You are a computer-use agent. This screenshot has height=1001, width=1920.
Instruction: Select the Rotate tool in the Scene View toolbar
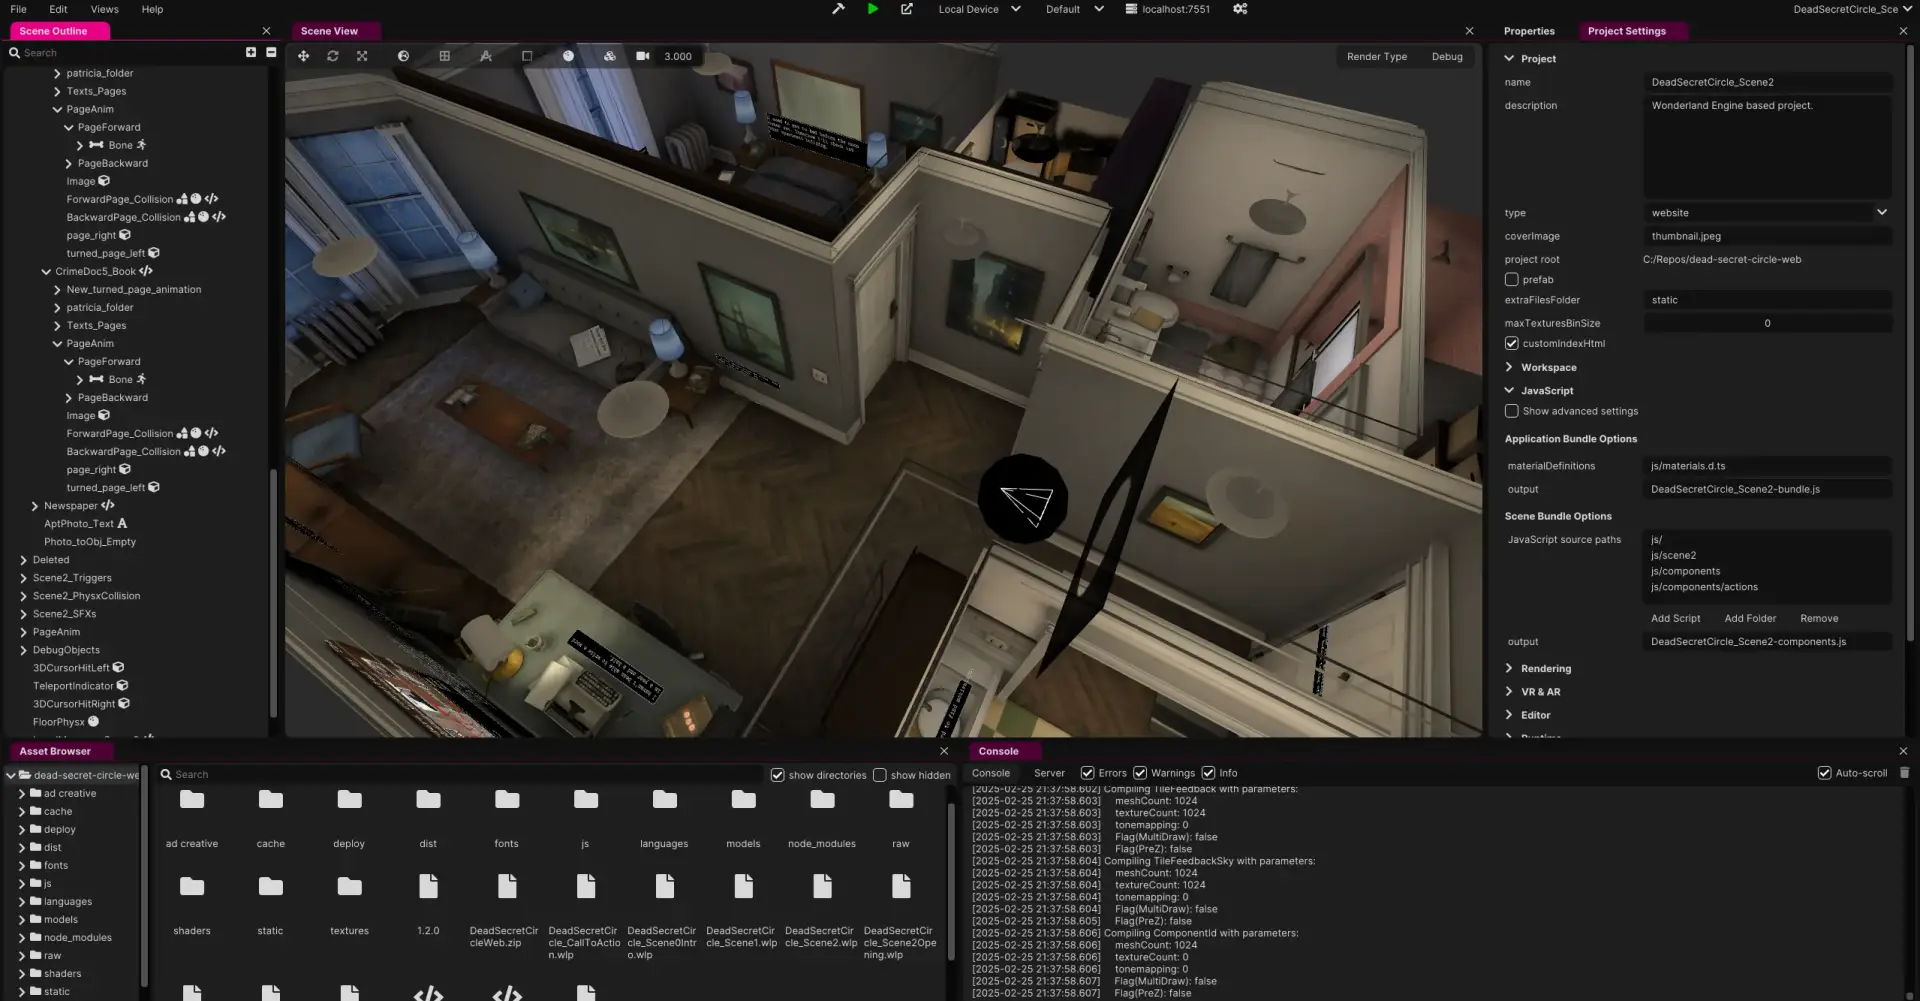pyautogui.click(x=333, y=56)
